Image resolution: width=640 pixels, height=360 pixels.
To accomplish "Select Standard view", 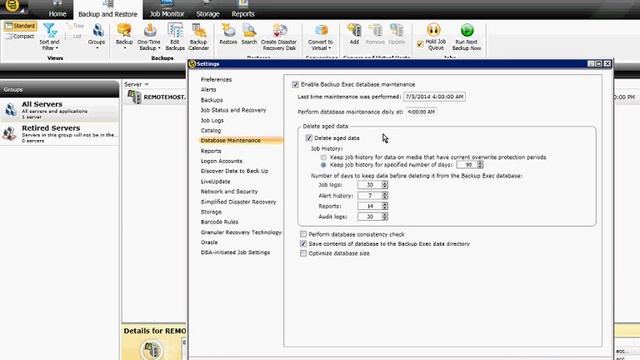I will [20, 26].
